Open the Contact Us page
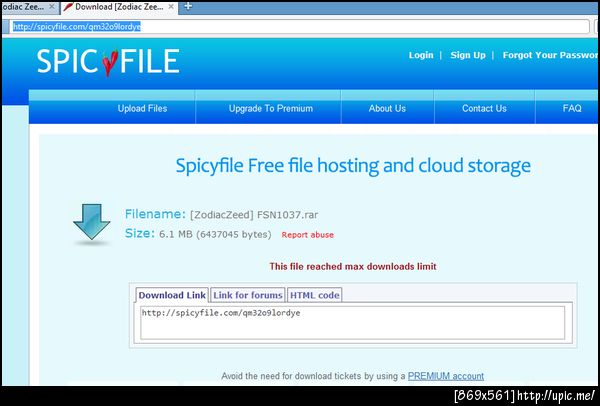 [484, 108]
